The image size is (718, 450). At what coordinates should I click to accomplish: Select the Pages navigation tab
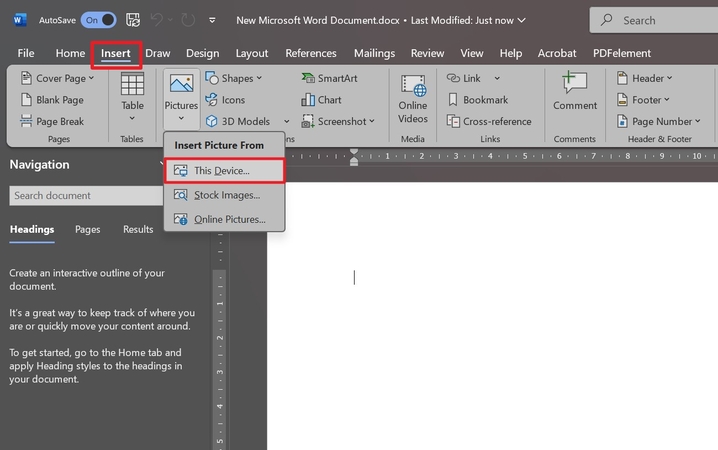(x=87, y=229)
